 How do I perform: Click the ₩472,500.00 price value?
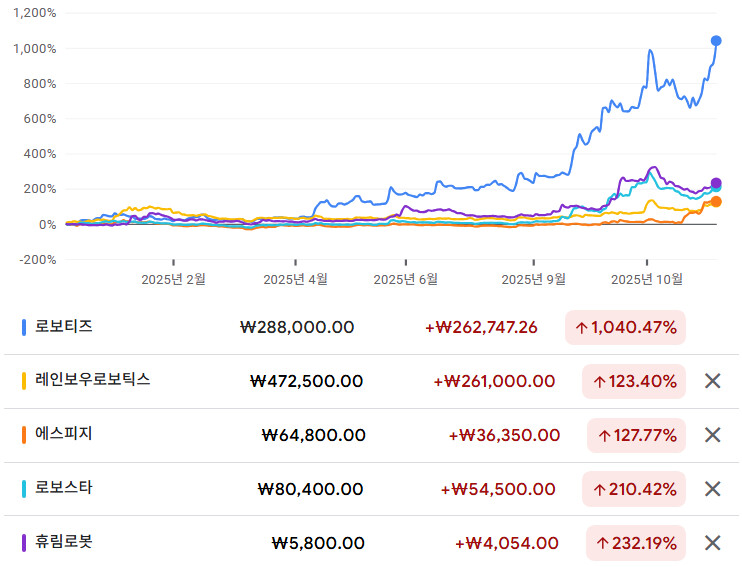point(307,381)
